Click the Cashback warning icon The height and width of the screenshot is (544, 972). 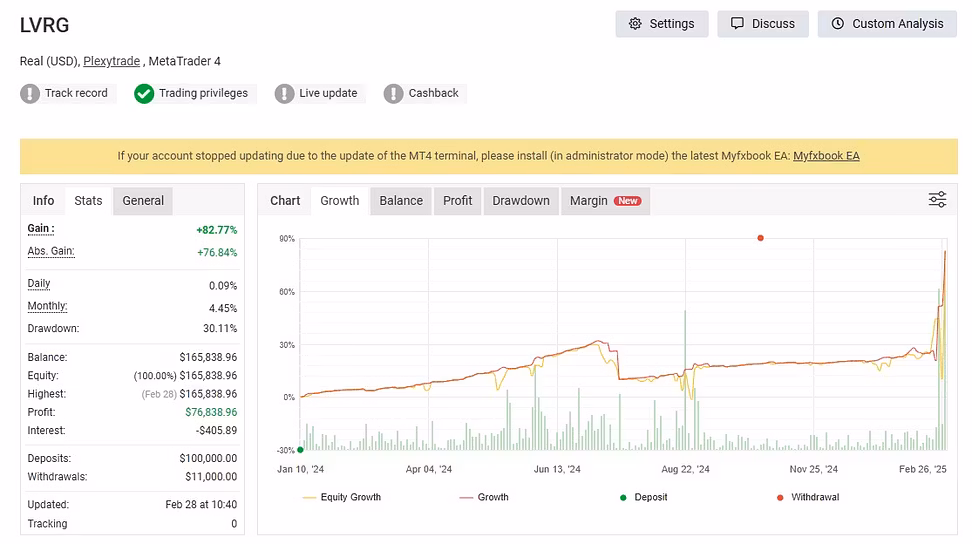pos(394,94)
